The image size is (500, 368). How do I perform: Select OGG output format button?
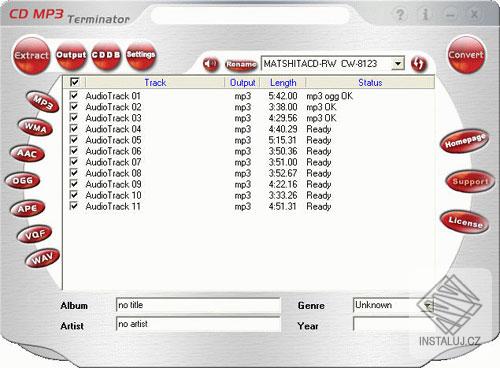(23, 181)
